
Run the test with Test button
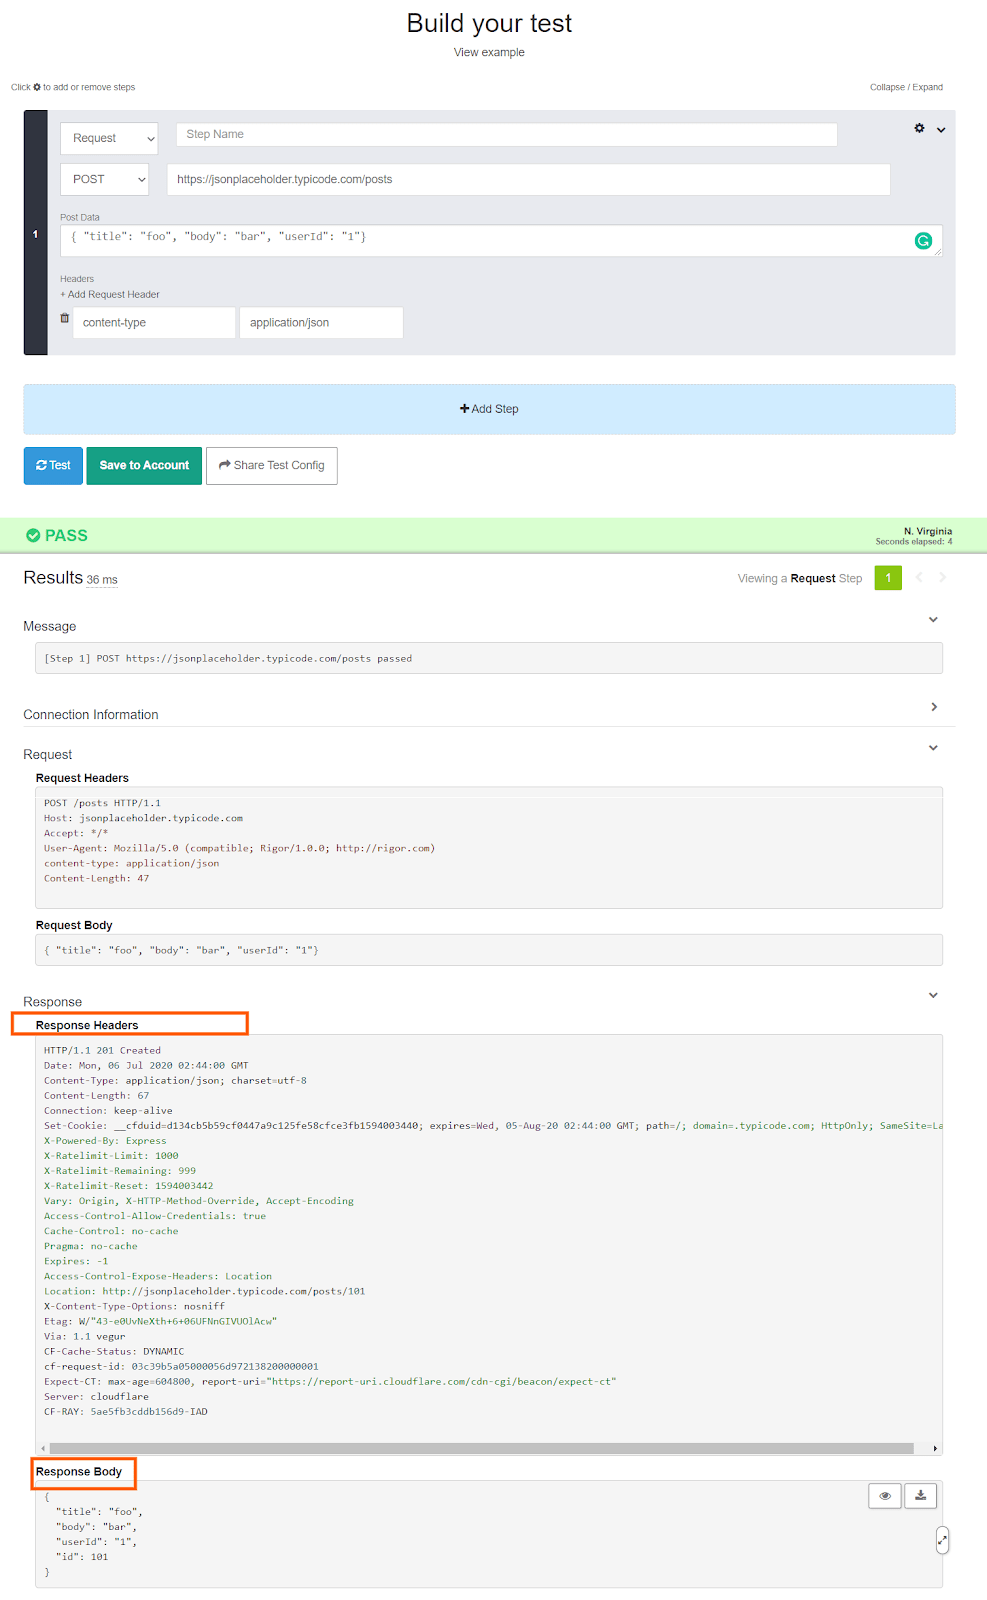[x=53, y=465]
